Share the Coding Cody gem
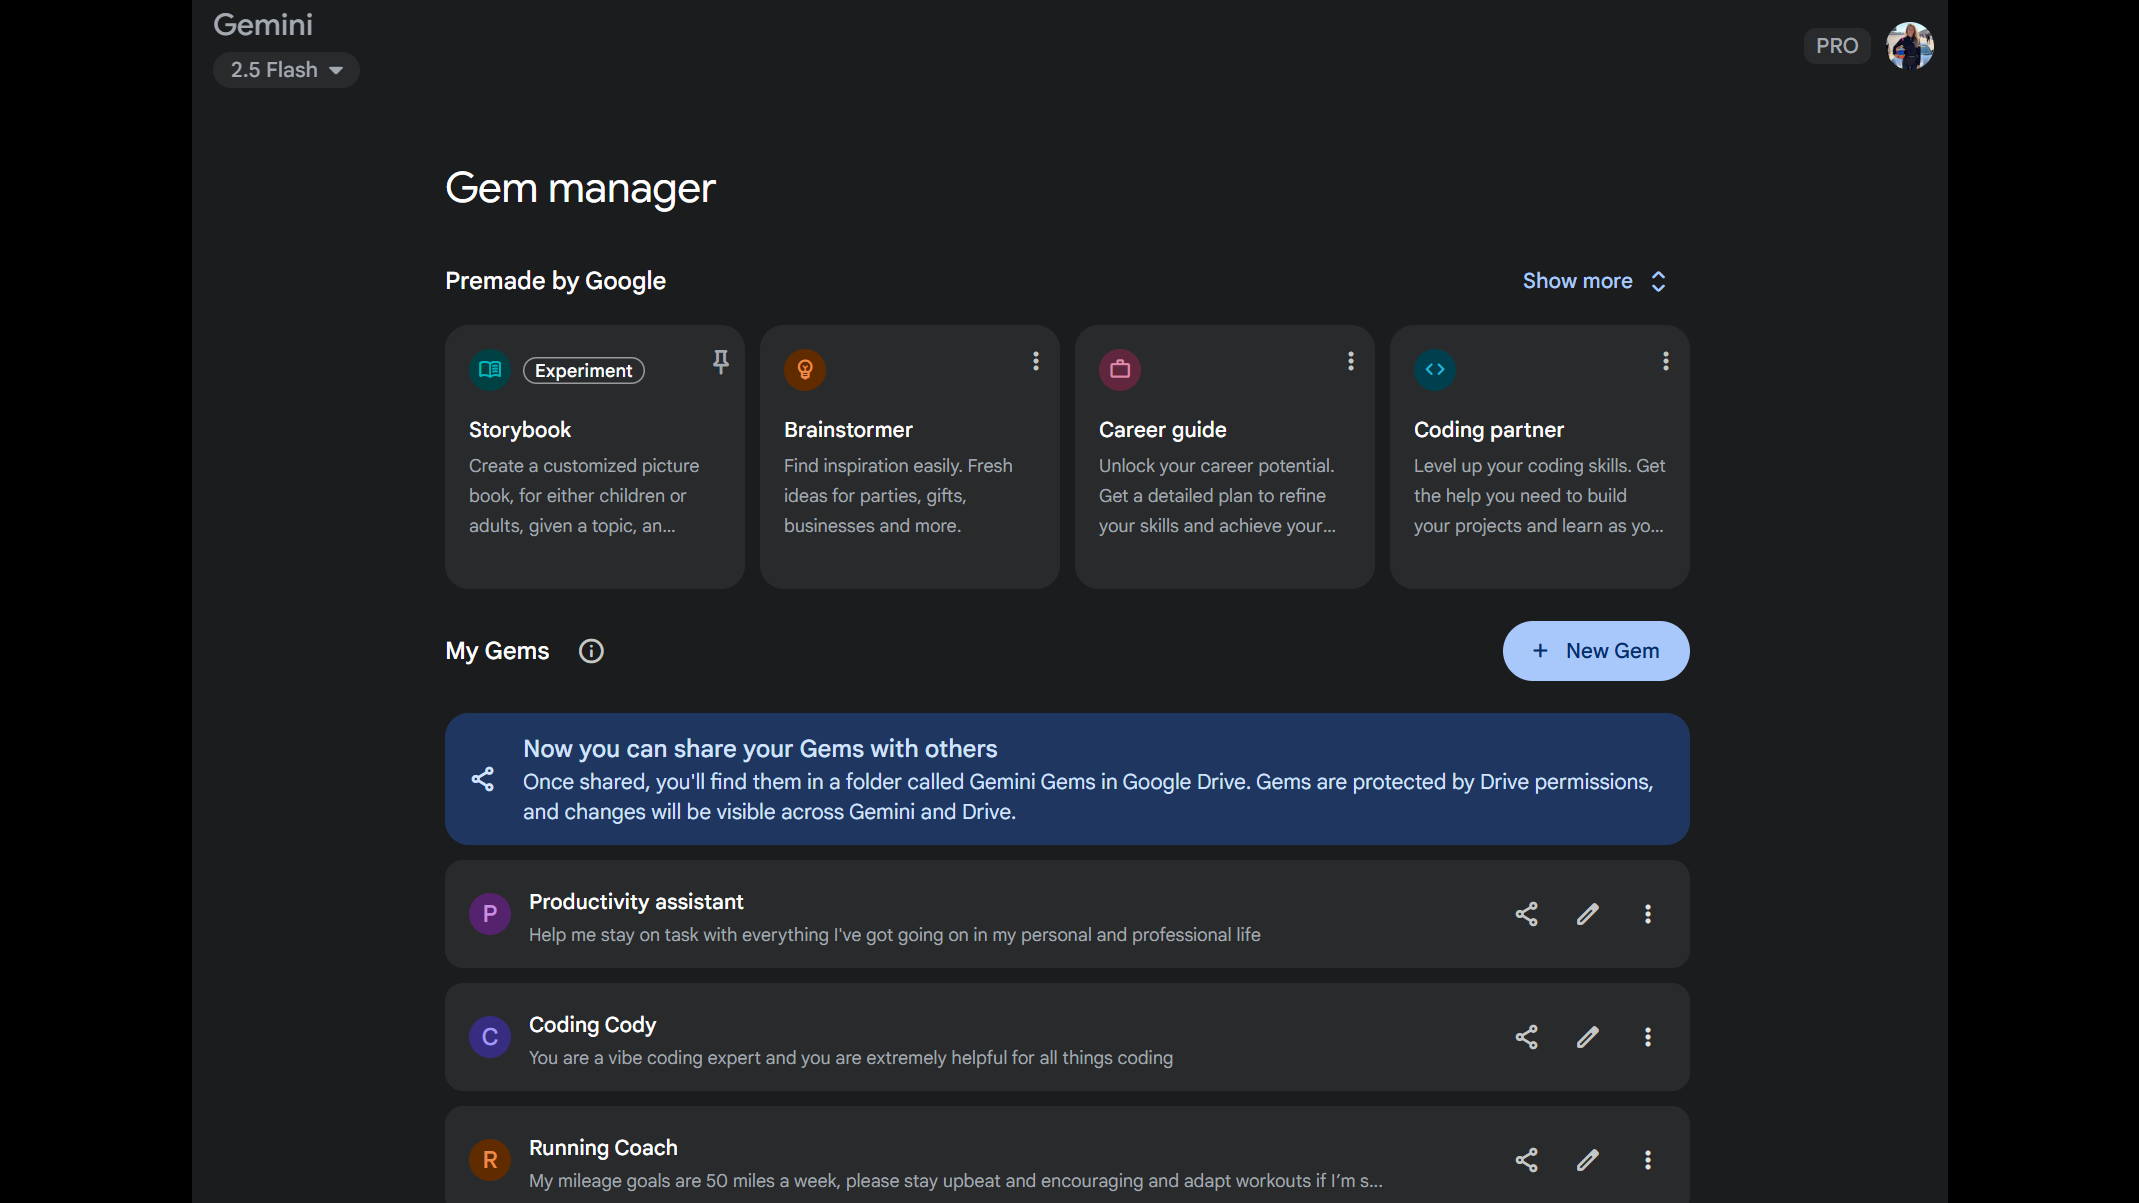2139x1203 pixels. [x=1526, y=1037]
